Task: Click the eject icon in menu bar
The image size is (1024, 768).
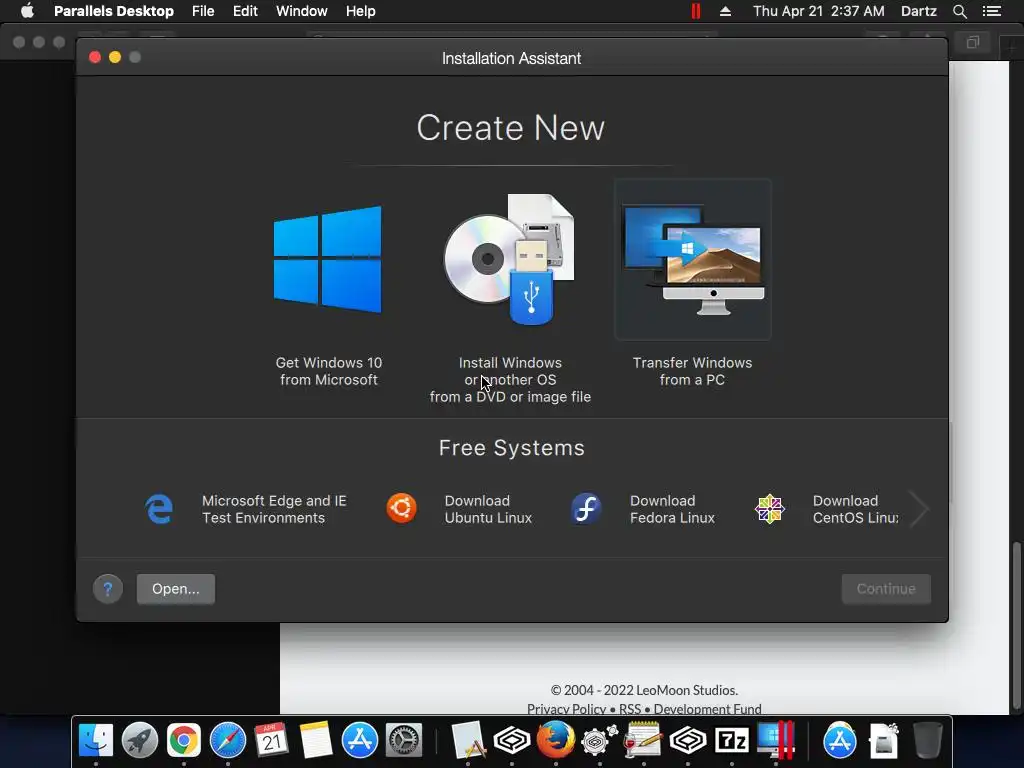Action: tap(726, 11)
